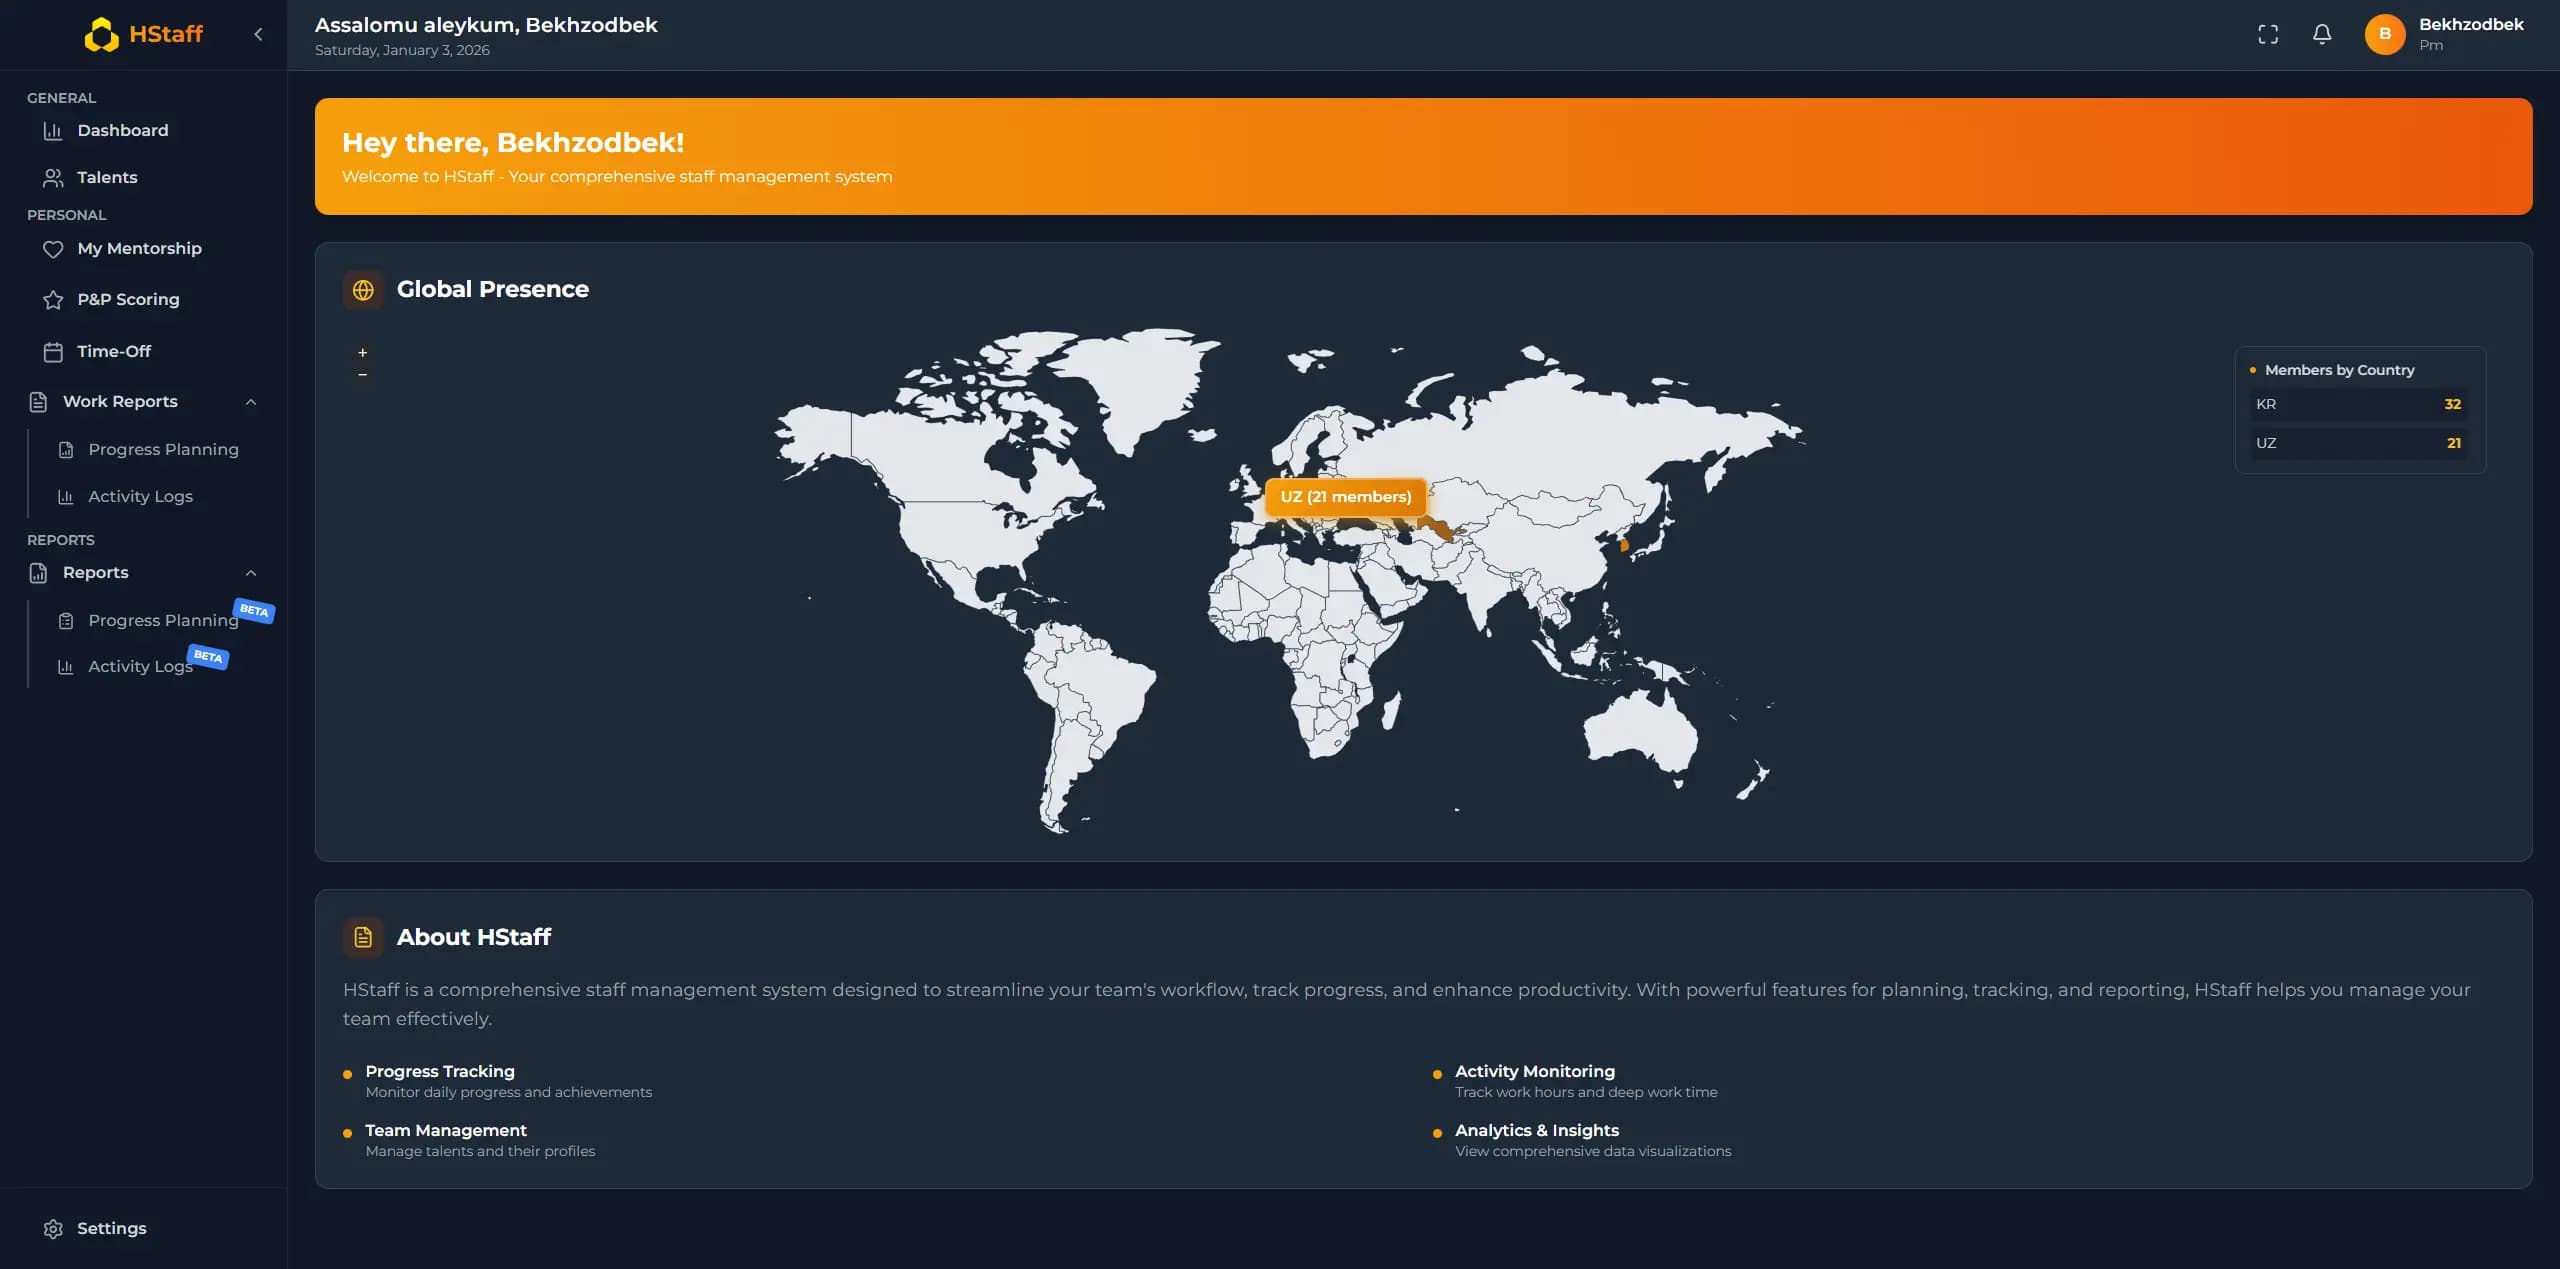This screenshot has height=1269, width=2560.
Task: Expand Activity Logs under Work Reports
Action: tap(138, 496)
